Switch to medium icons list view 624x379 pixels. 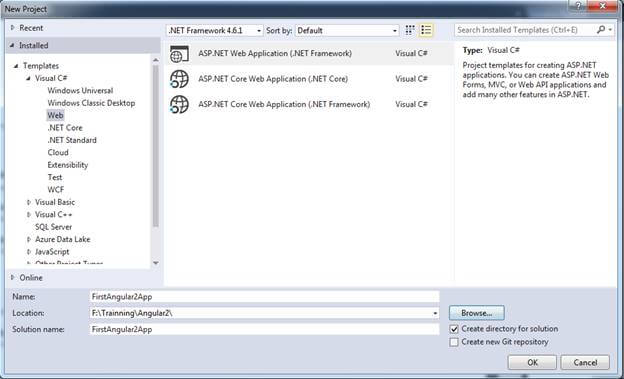(426, 30)
